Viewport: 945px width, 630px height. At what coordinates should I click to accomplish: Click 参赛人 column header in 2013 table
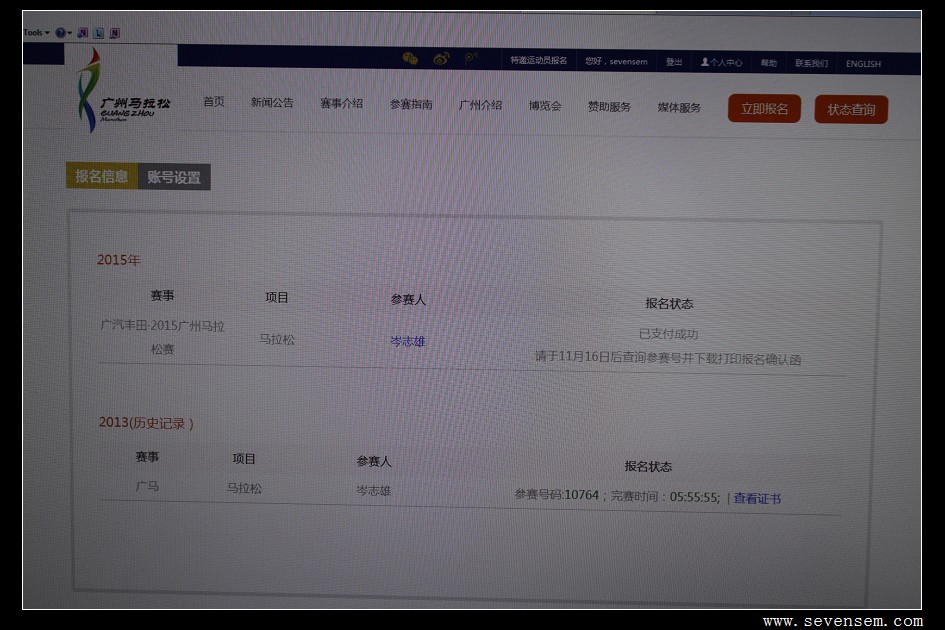click(x=374, y=461)
